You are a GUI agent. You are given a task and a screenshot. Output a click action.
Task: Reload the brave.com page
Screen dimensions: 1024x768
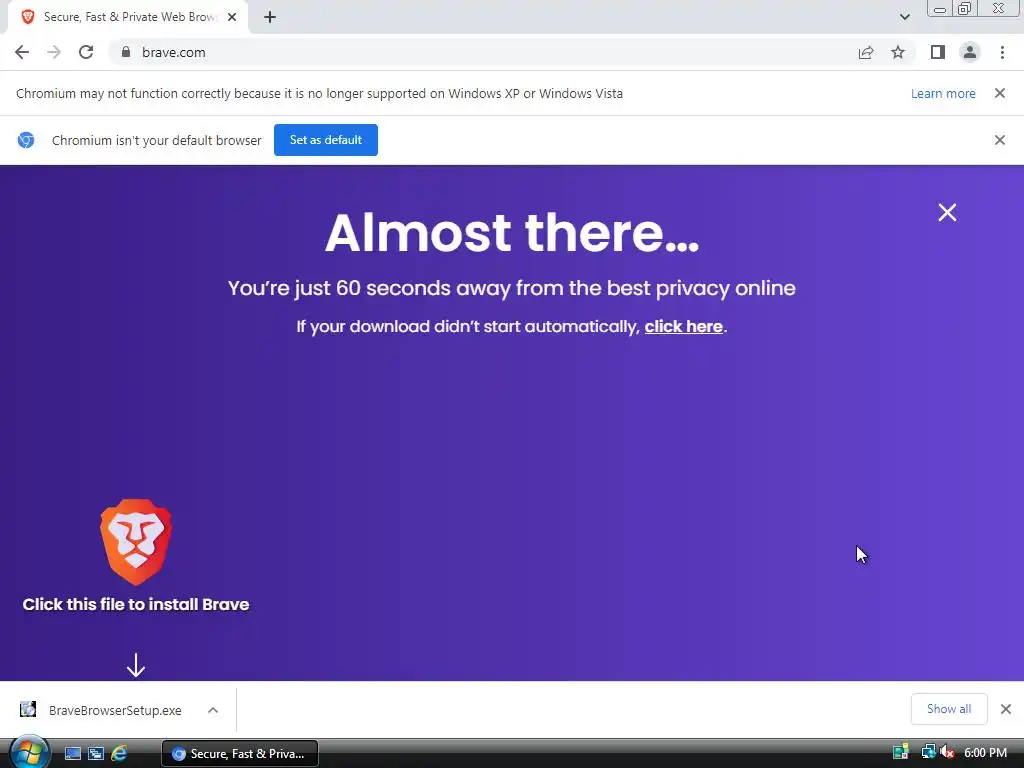[x=86, y=52]
